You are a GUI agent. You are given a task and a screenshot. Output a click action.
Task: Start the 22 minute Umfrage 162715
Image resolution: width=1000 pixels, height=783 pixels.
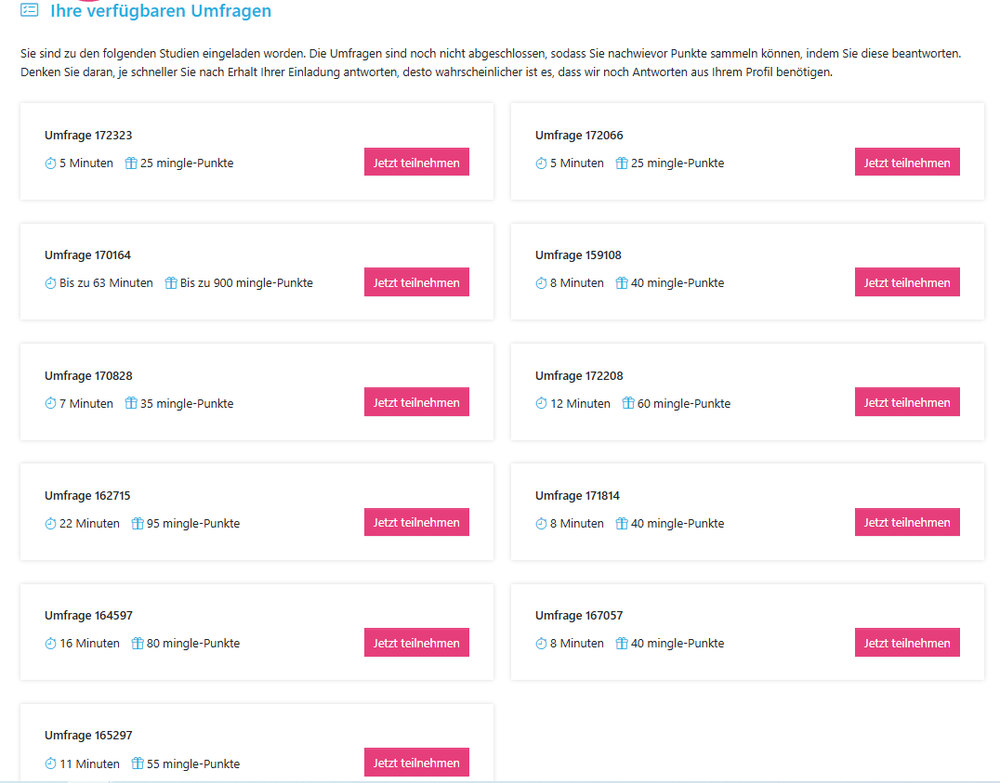(416, 522)
